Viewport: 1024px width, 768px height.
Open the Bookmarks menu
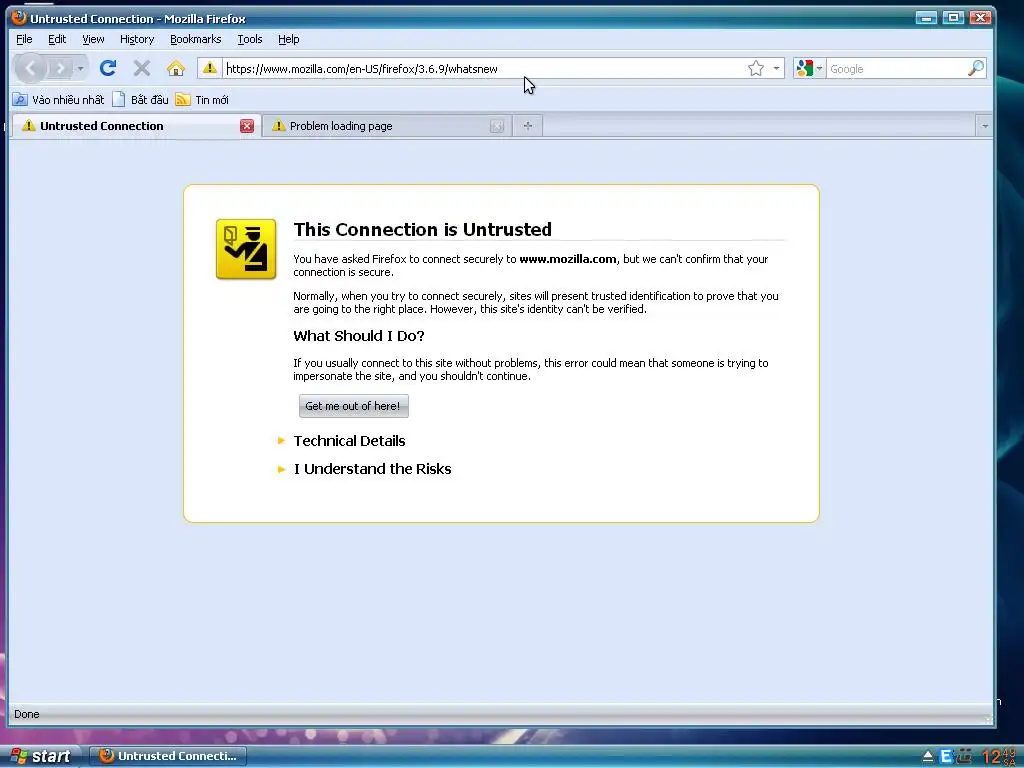[x=196, y=39]
